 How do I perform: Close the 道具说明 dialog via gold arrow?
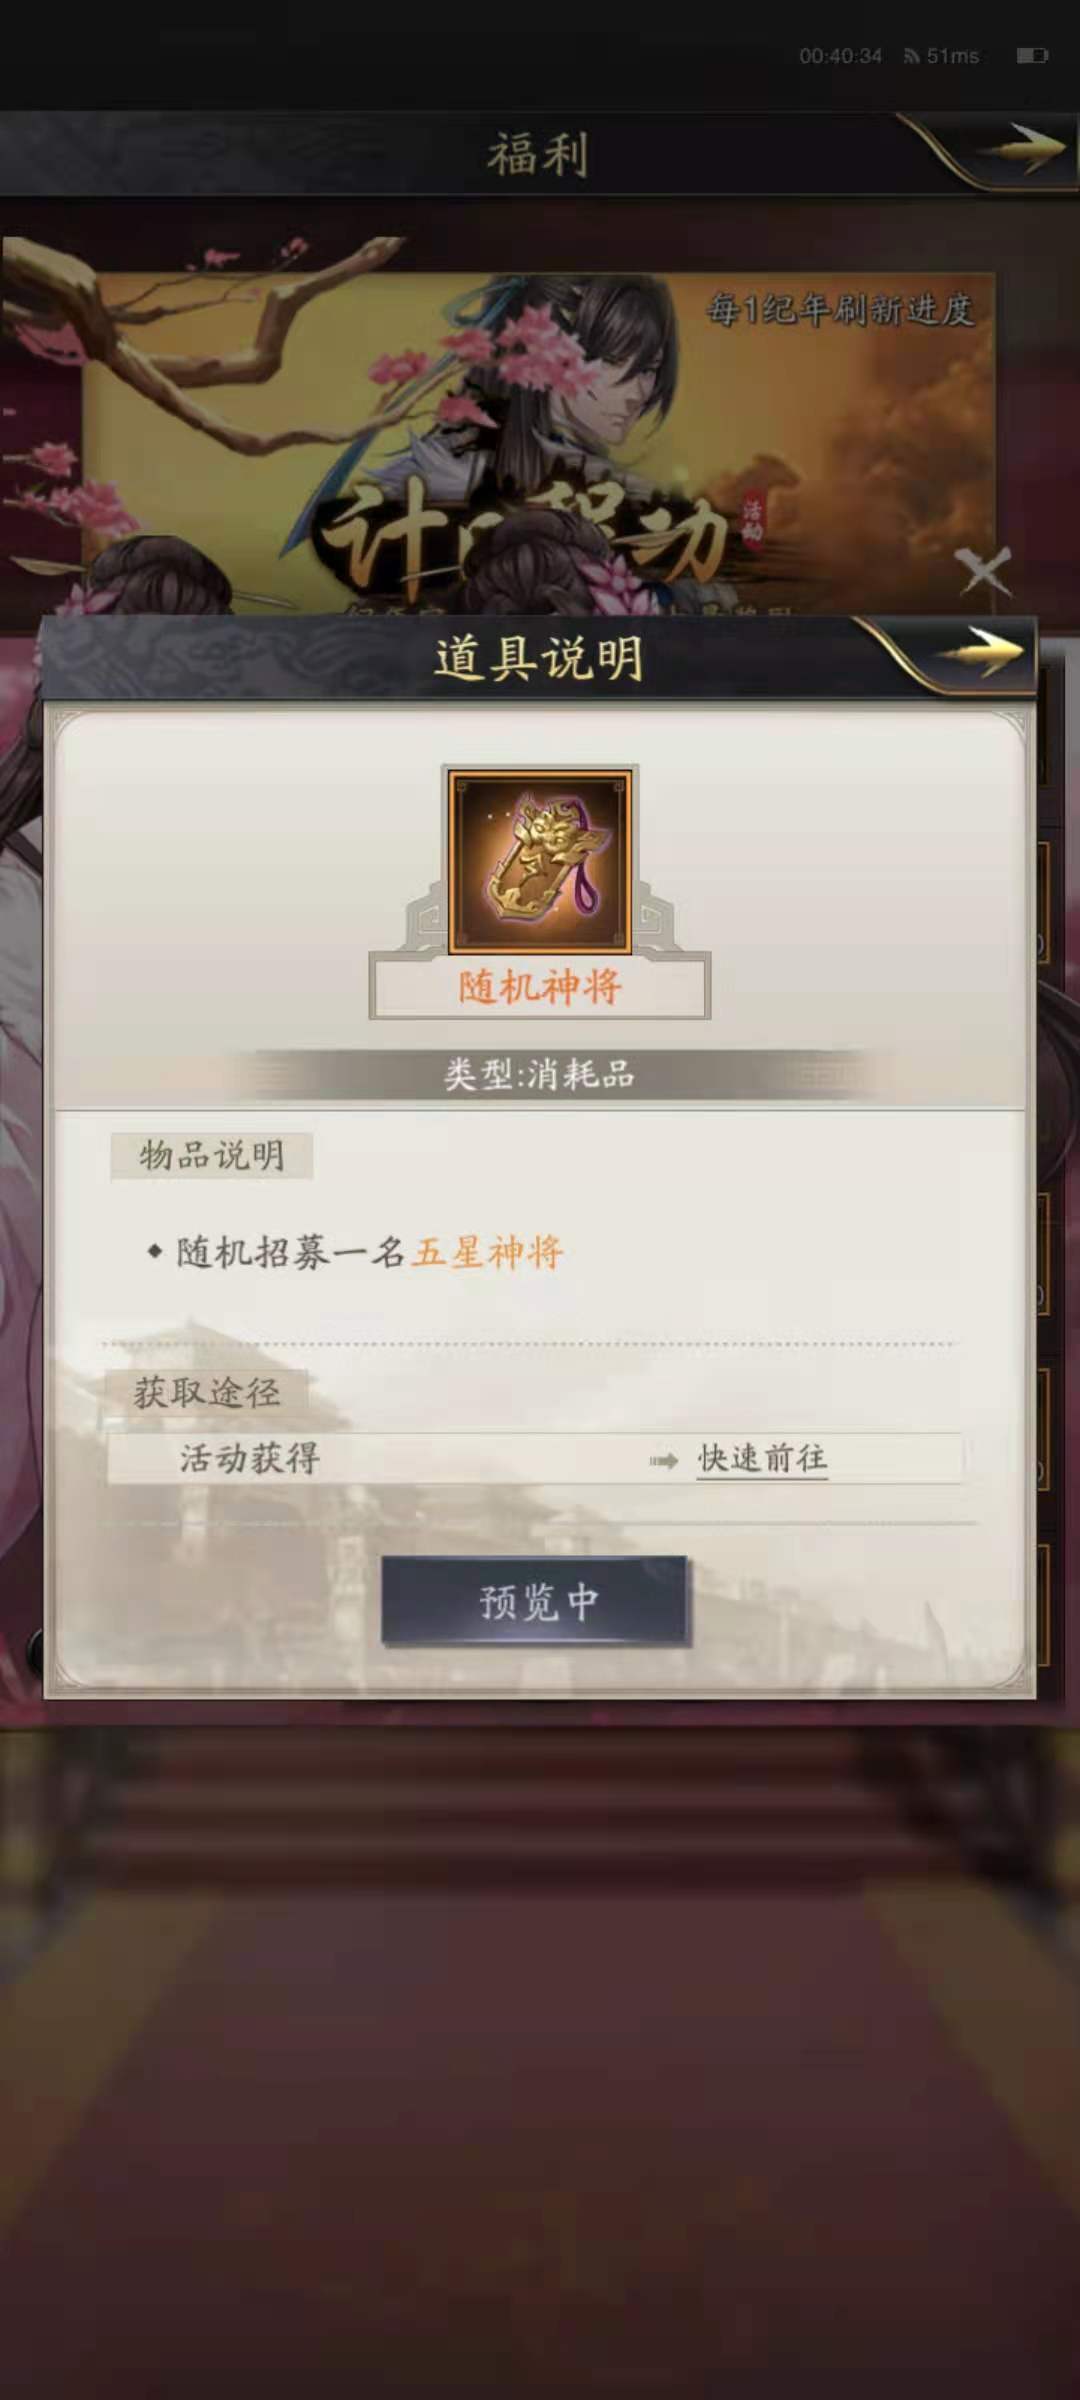coord(981,652)
